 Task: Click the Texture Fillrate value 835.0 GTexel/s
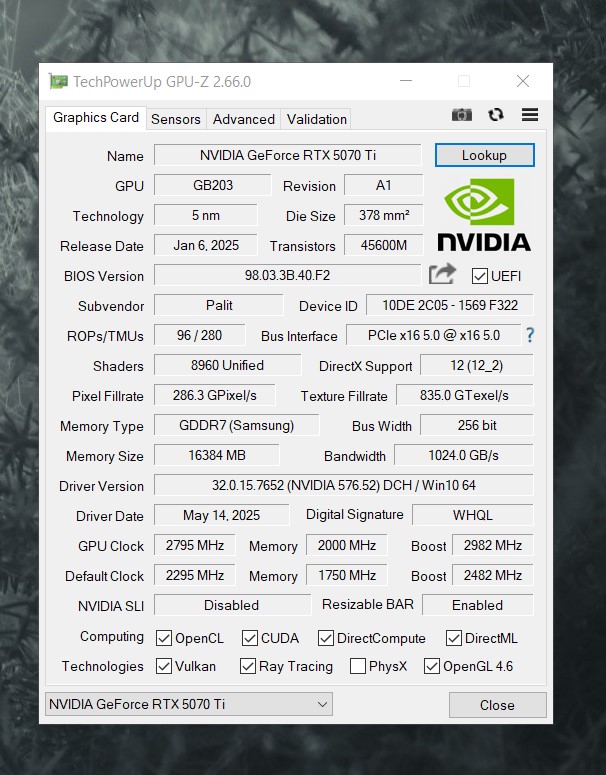[465, 395]
